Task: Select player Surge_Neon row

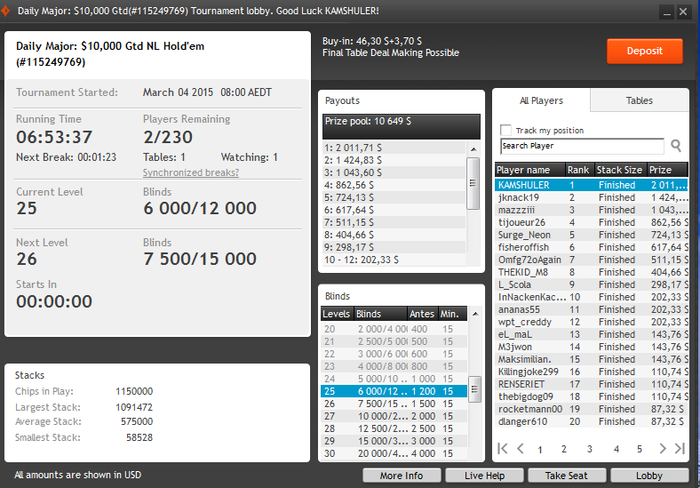Action: pyautogui.click(x=591, y=235)
